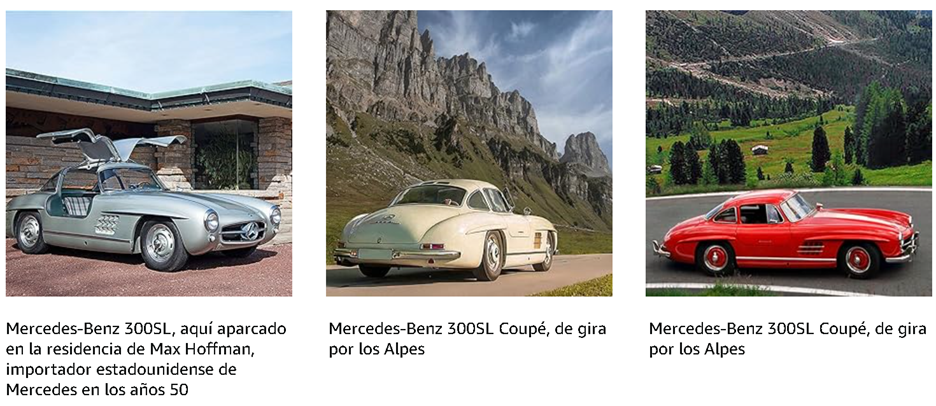Click the silver car's rear wheel
936x406 pixels.
29,232
